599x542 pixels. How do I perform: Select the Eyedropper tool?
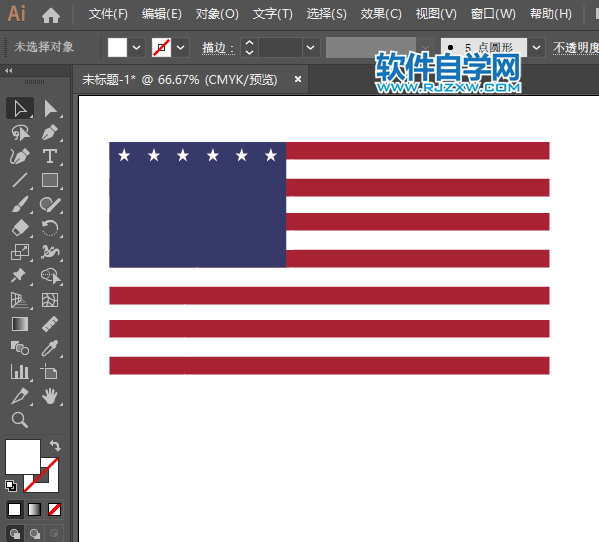pyautogui.click(x=50, y=348)
